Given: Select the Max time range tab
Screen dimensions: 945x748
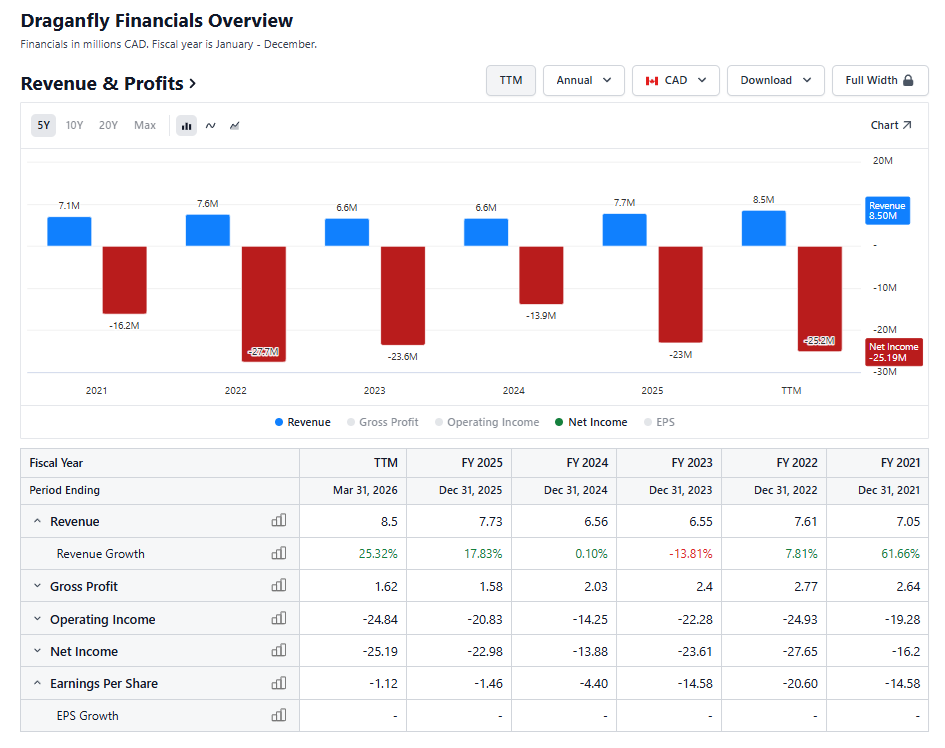Looking at the screenshot, I should click(x=145, y=125).
